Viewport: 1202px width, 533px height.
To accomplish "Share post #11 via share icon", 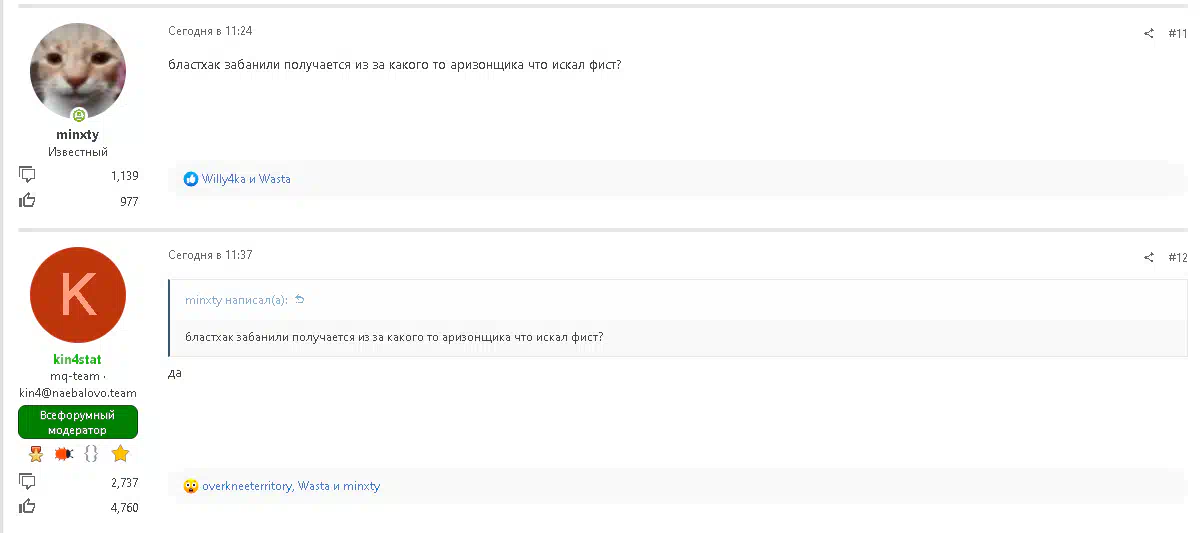I will 1149,34.
